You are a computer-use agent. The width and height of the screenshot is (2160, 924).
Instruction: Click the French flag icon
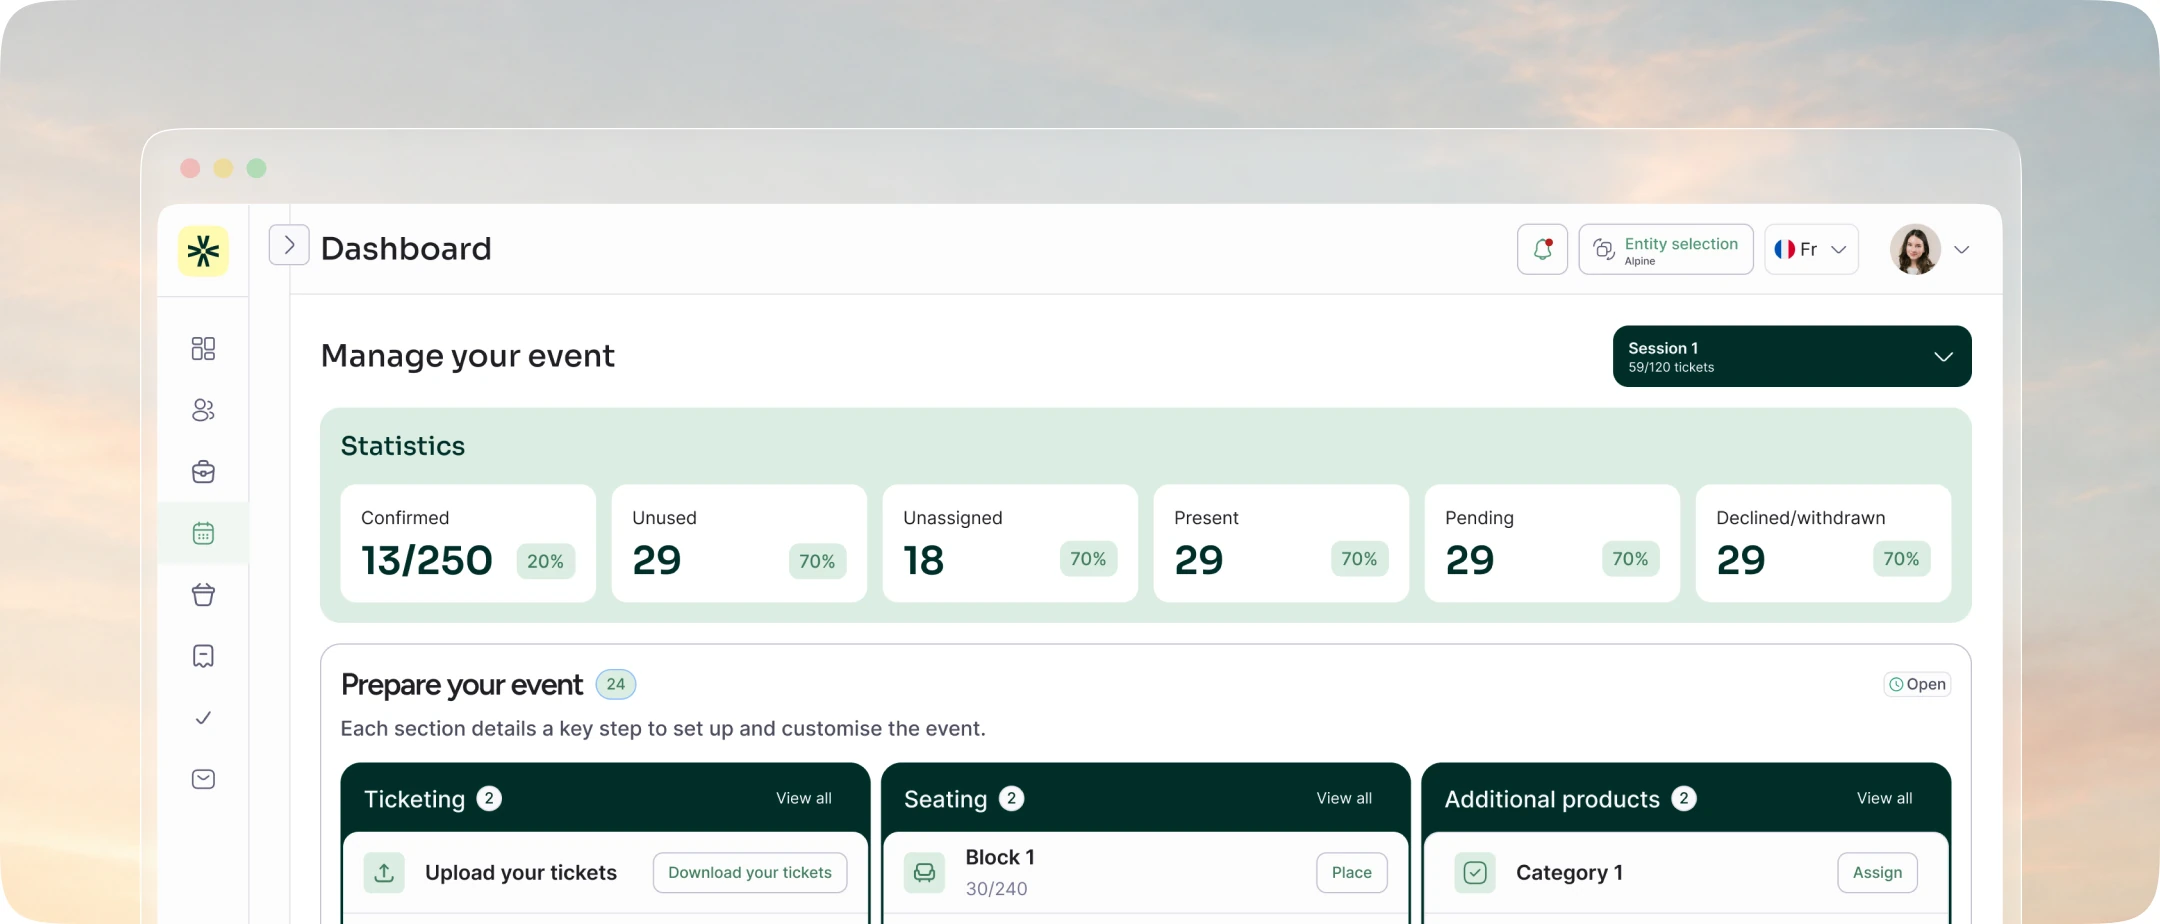pyautogui.click(x=1785, y=249)
